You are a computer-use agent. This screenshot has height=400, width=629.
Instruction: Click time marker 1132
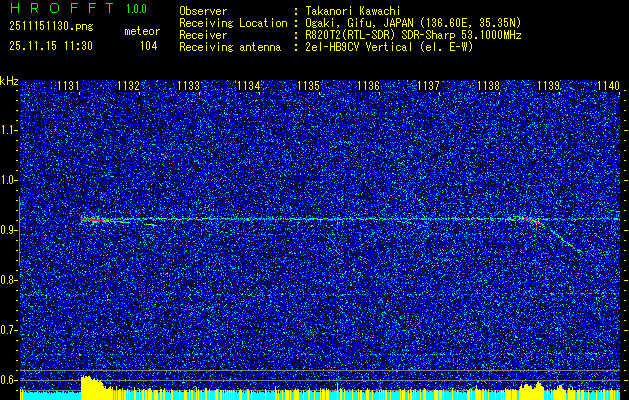(x=128, y=85)
